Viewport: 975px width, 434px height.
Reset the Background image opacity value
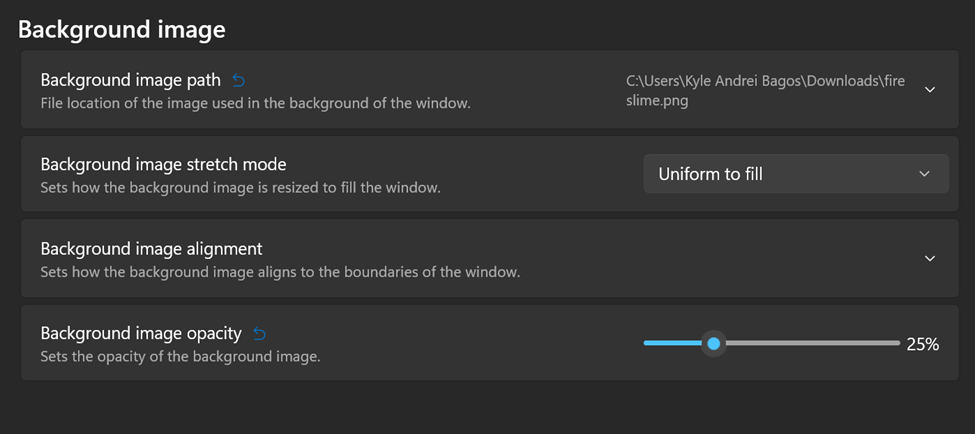coord(260,334)
